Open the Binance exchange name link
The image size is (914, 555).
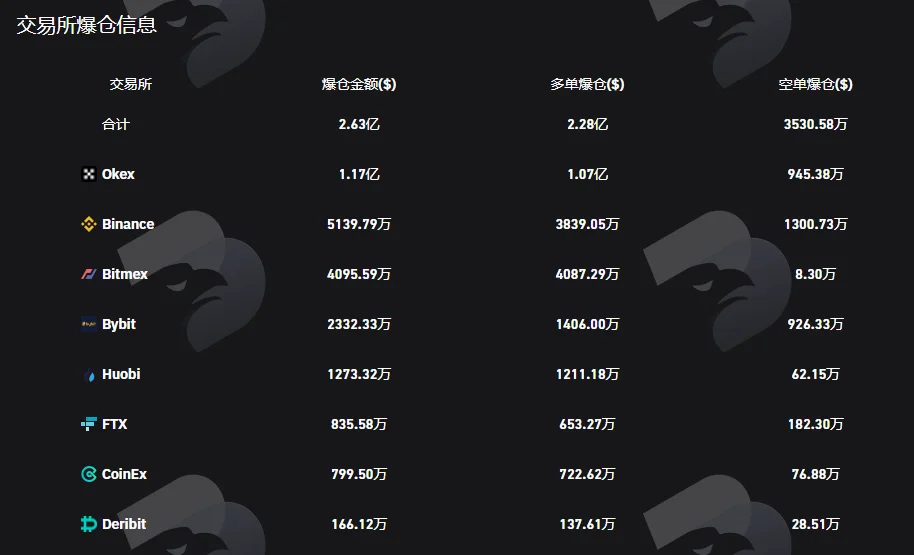[x=128, y=224]
